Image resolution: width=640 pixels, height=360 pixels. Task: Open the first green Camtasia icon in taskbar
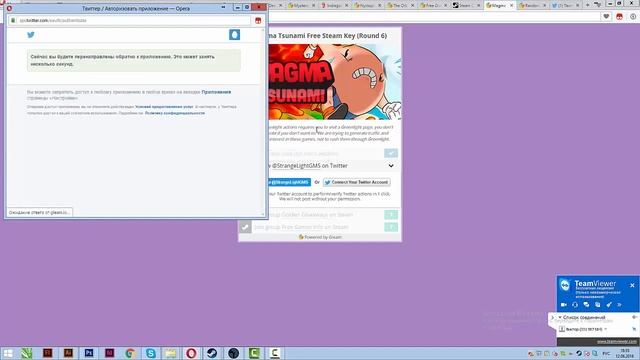pyautogui.click(x=254, y=353)
